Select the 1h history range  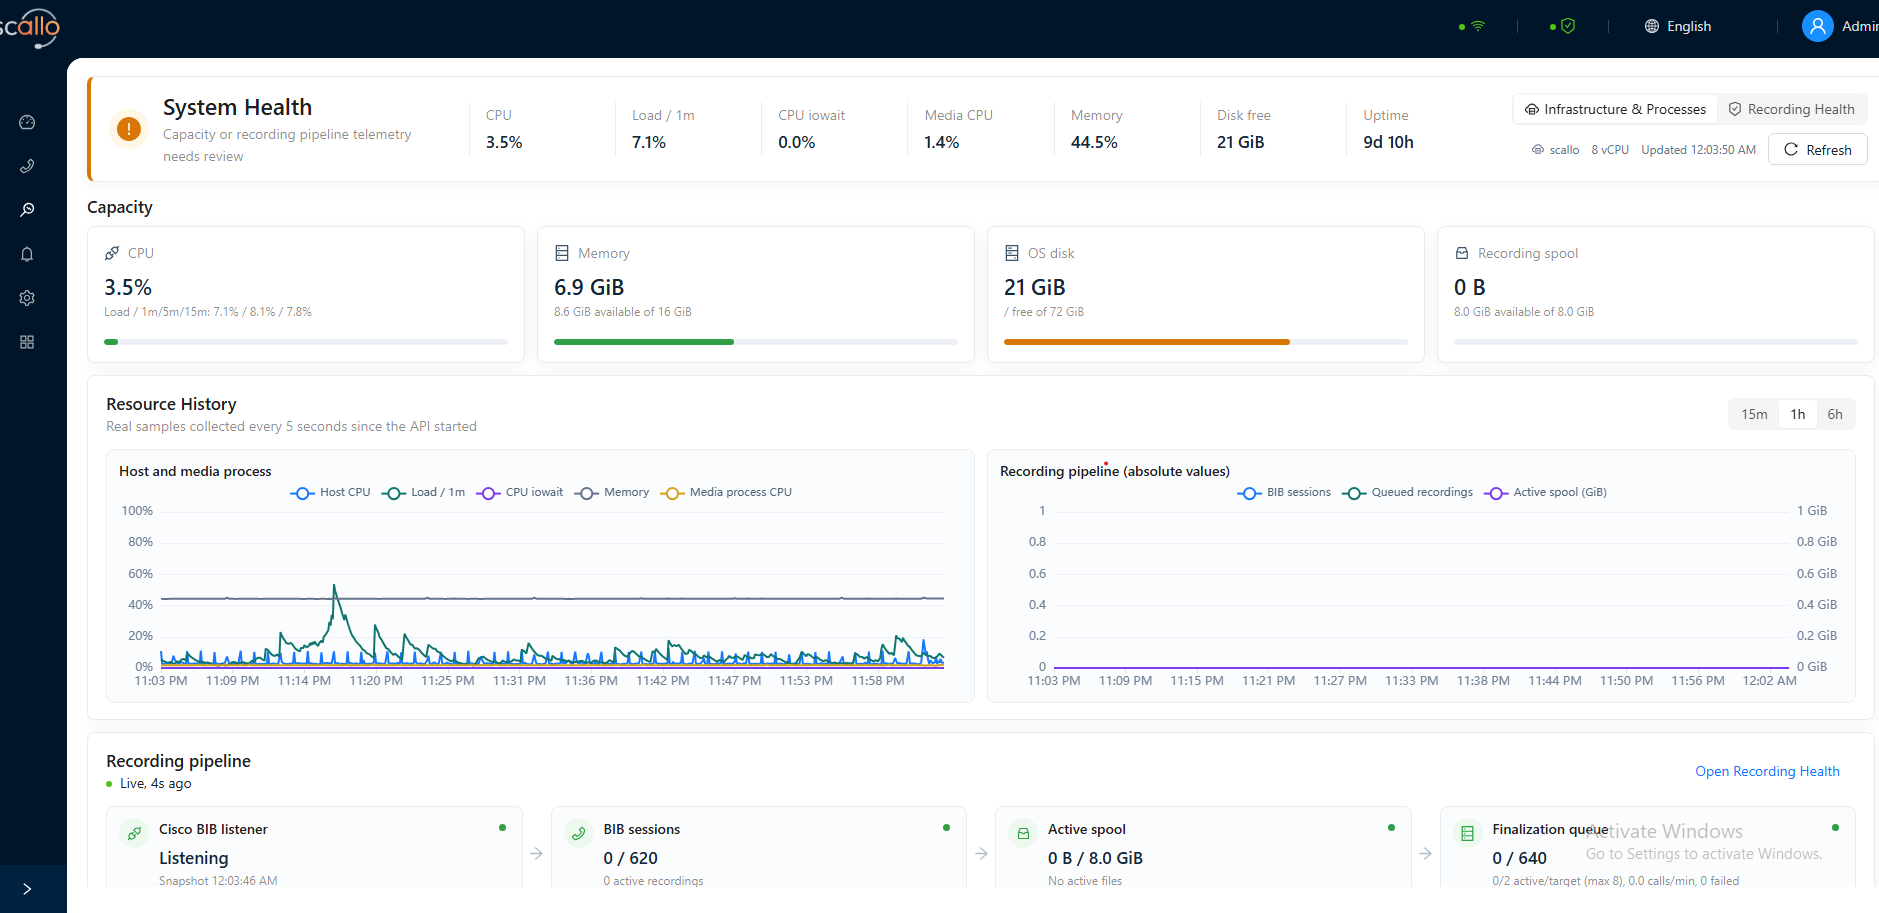[x=1798, y=414]
